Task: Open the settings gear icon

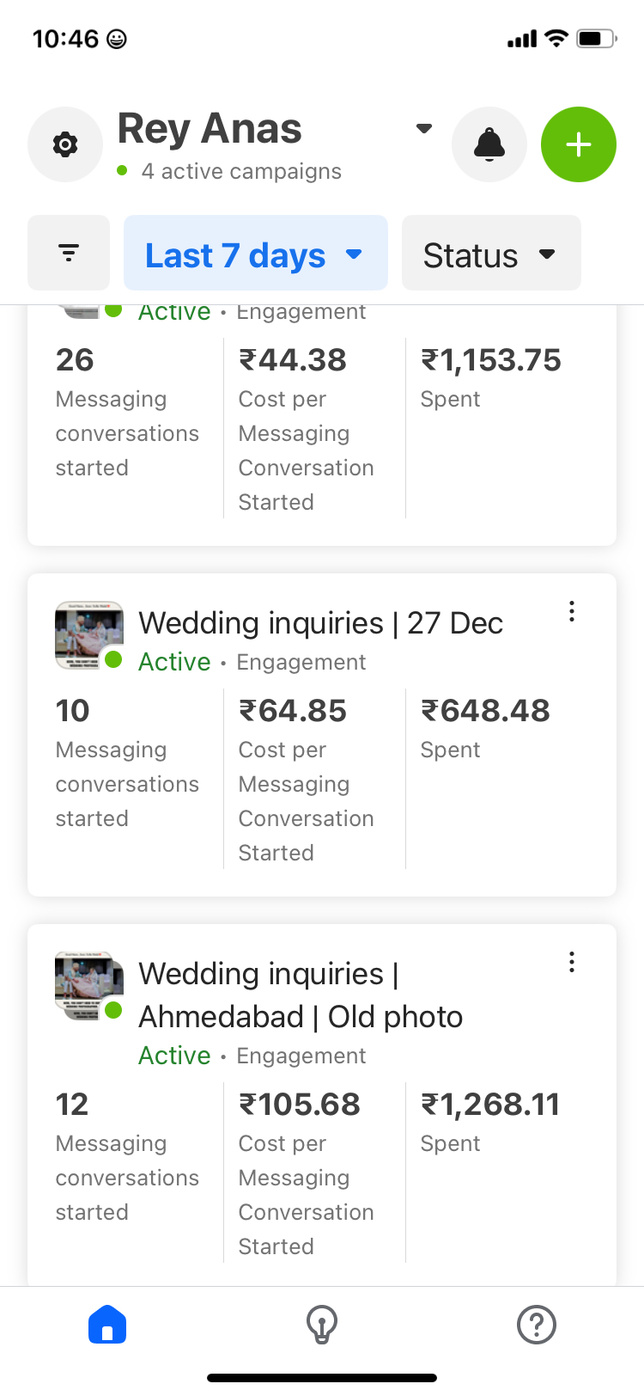Action: (65, 145)
